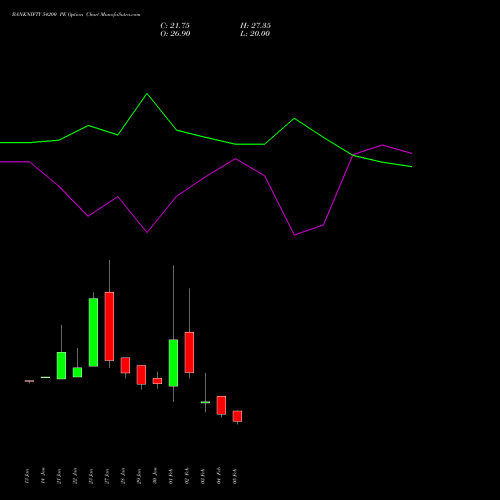Select the high value H: 27.35
Image resolution: width=500 pixels, height=500 pixels.
click(255, 26)
